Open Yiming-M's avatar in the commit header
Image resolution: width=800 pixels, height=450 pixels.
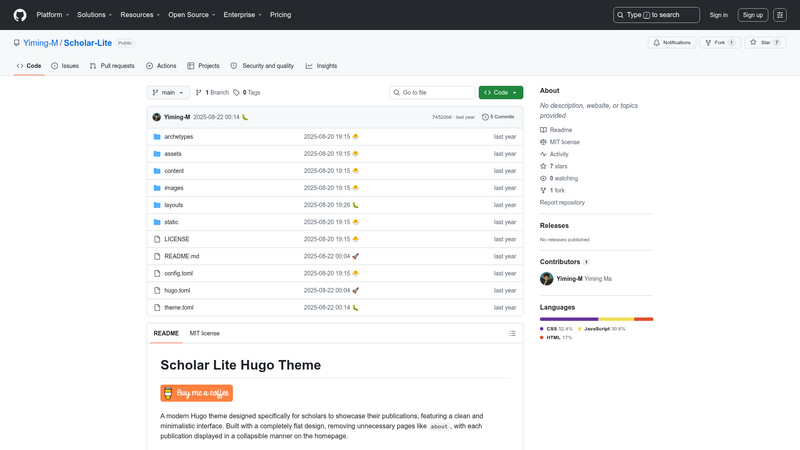[x=157, y=117]
